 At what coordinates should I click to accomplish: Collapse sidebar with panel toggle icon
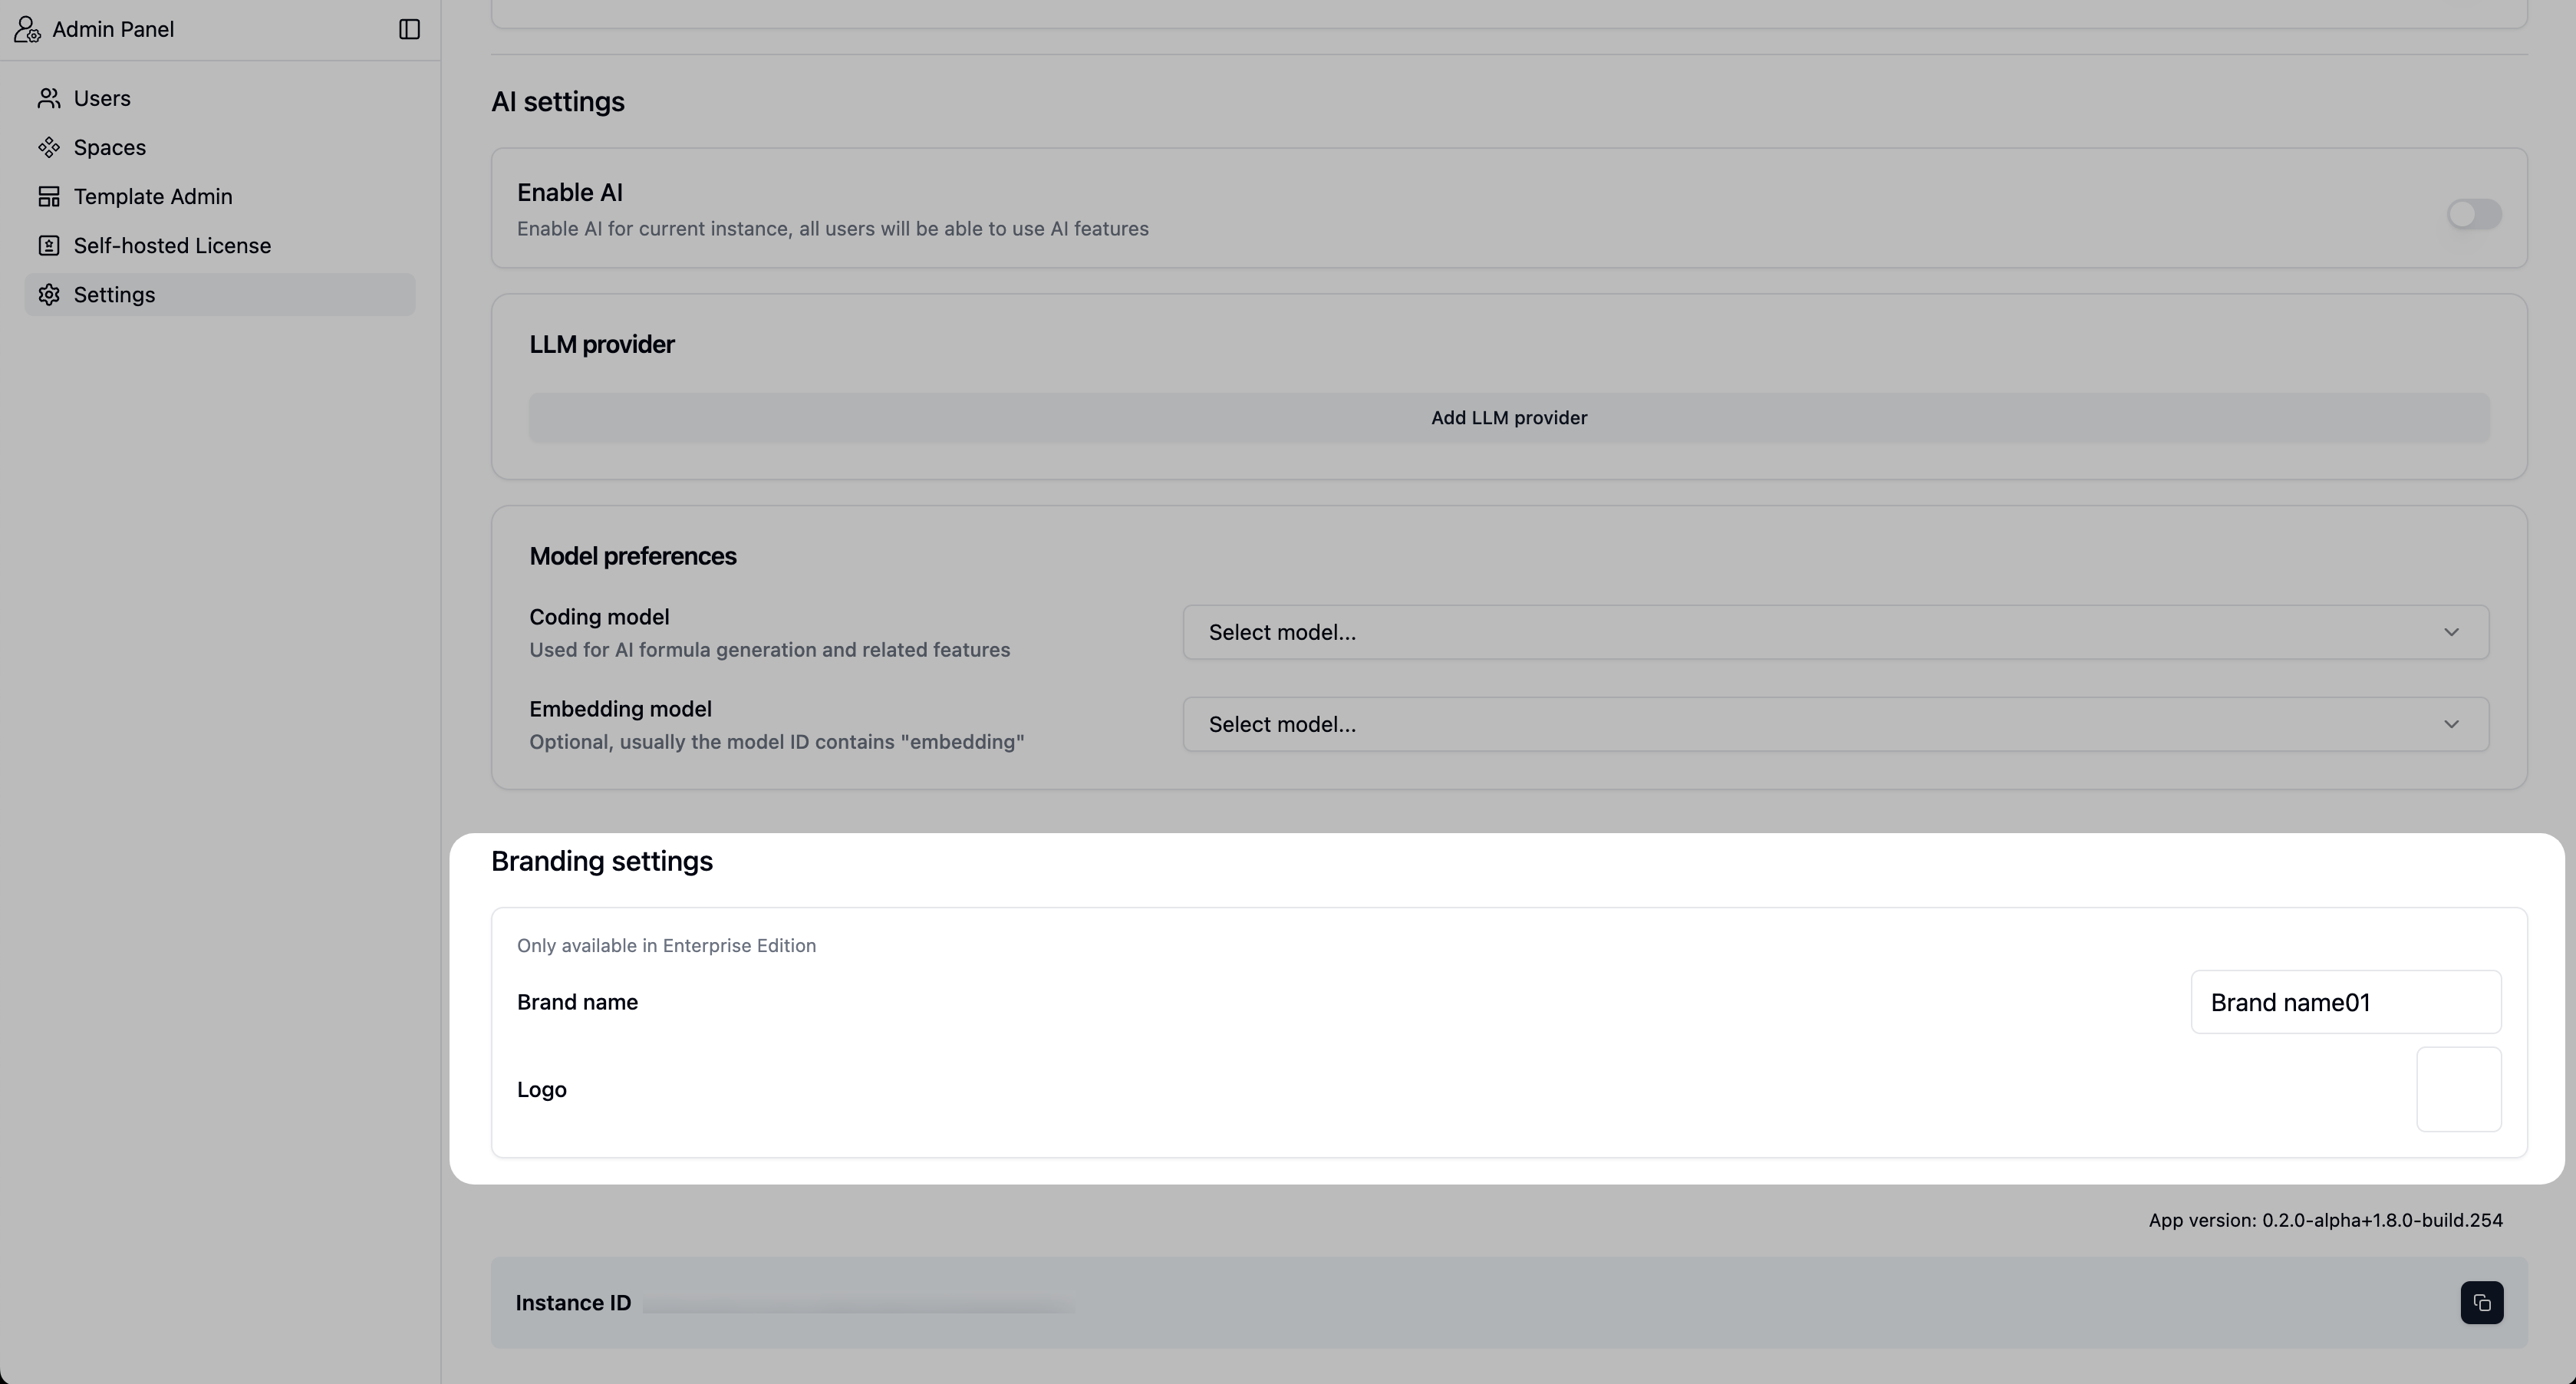point(409,30)
